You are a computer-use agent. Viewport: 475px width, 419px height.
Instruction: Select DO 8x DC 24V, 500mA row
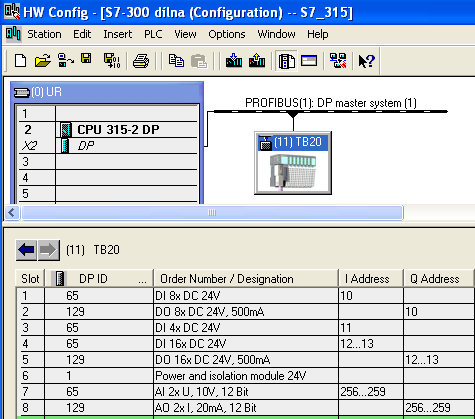(246, 312)
